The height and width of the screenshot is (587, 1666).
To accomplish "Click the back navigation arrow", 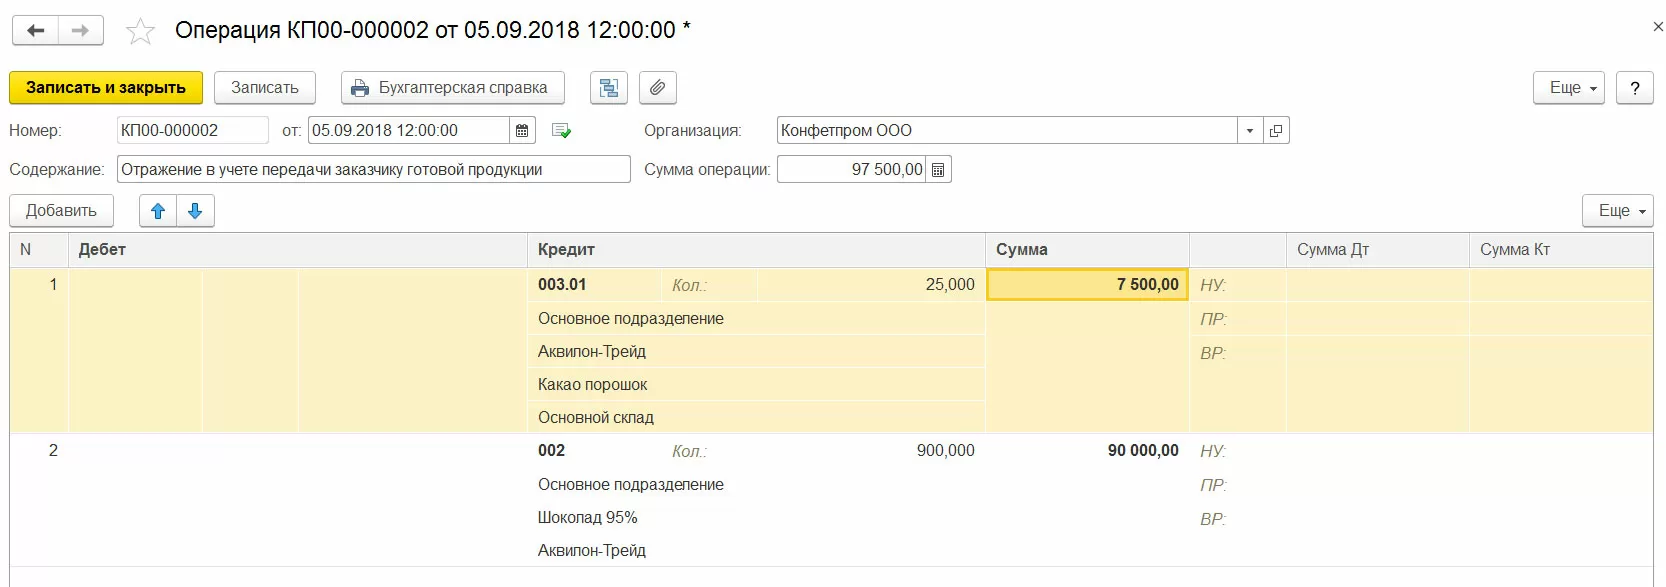I will pos(35,31).
